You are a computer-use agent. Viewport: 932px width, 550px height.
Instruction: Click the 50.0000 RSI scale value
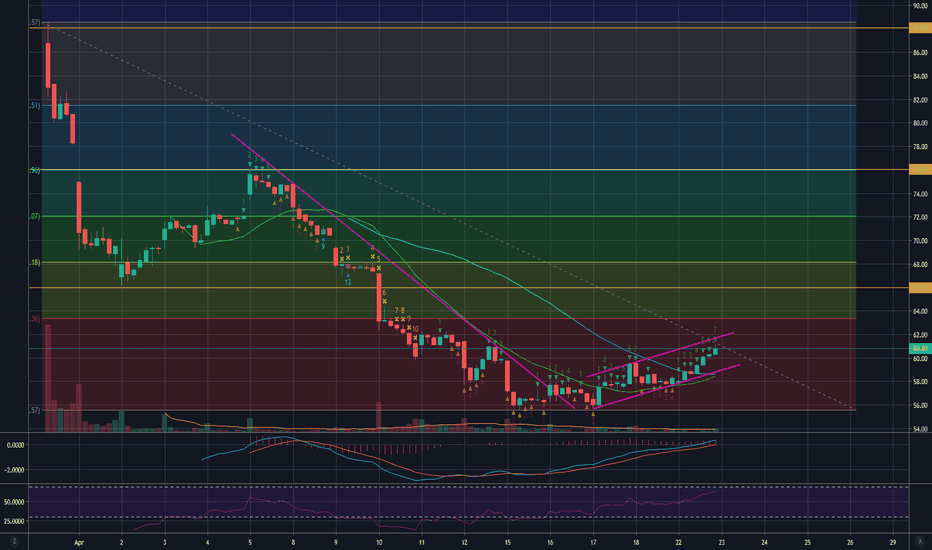(14, 502)
